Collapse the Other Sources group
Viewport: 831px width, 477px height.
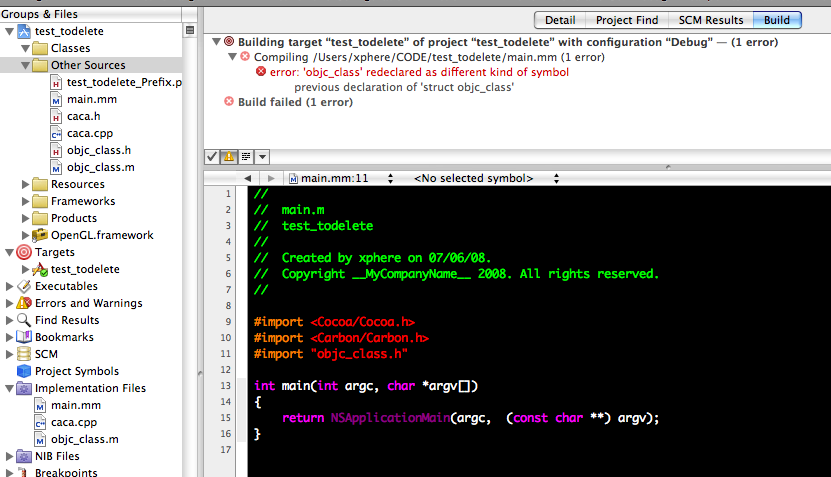click(x=25, y=65)
